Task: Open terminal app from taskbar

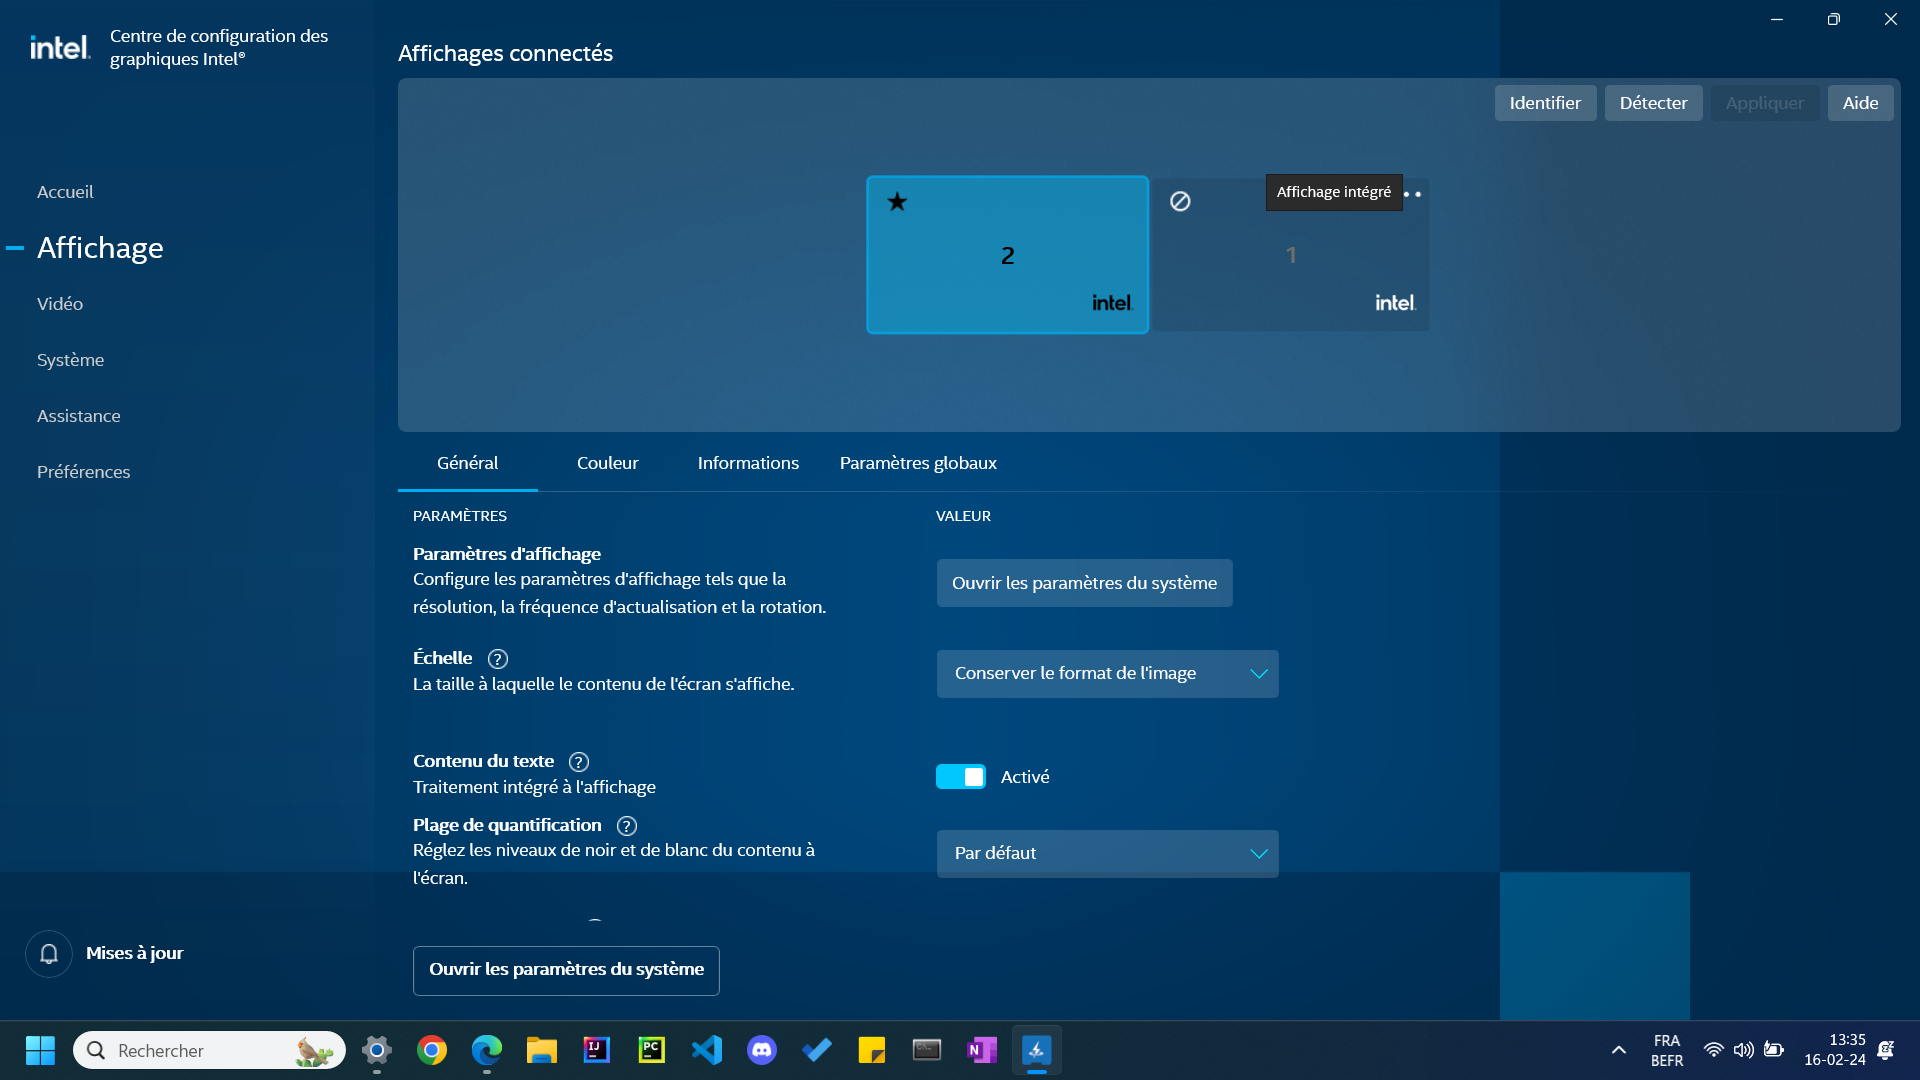Action: [927, 1050]
